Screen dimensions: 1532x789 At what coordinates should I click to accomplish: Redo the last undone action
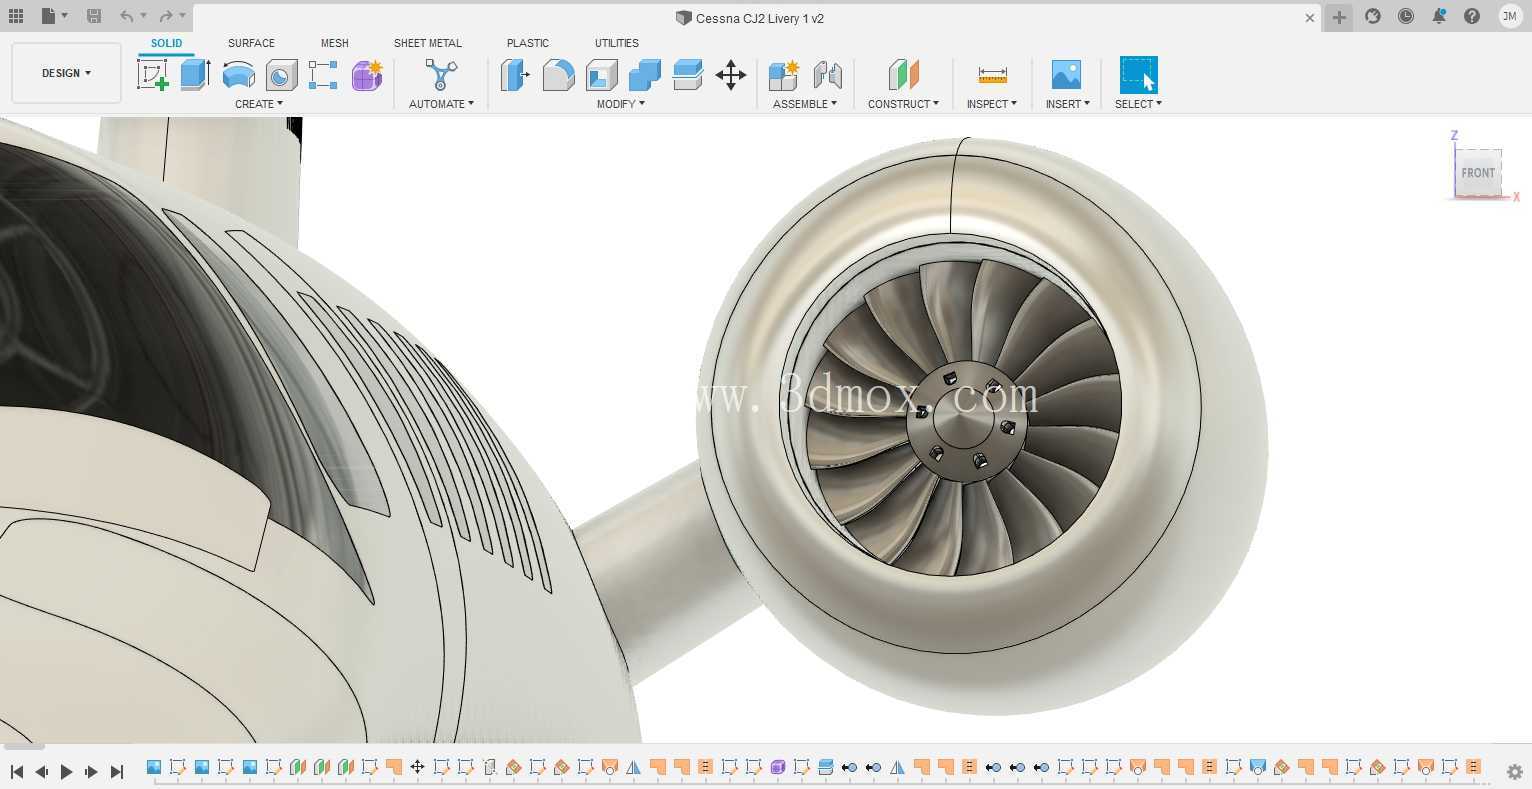(166, 16)
